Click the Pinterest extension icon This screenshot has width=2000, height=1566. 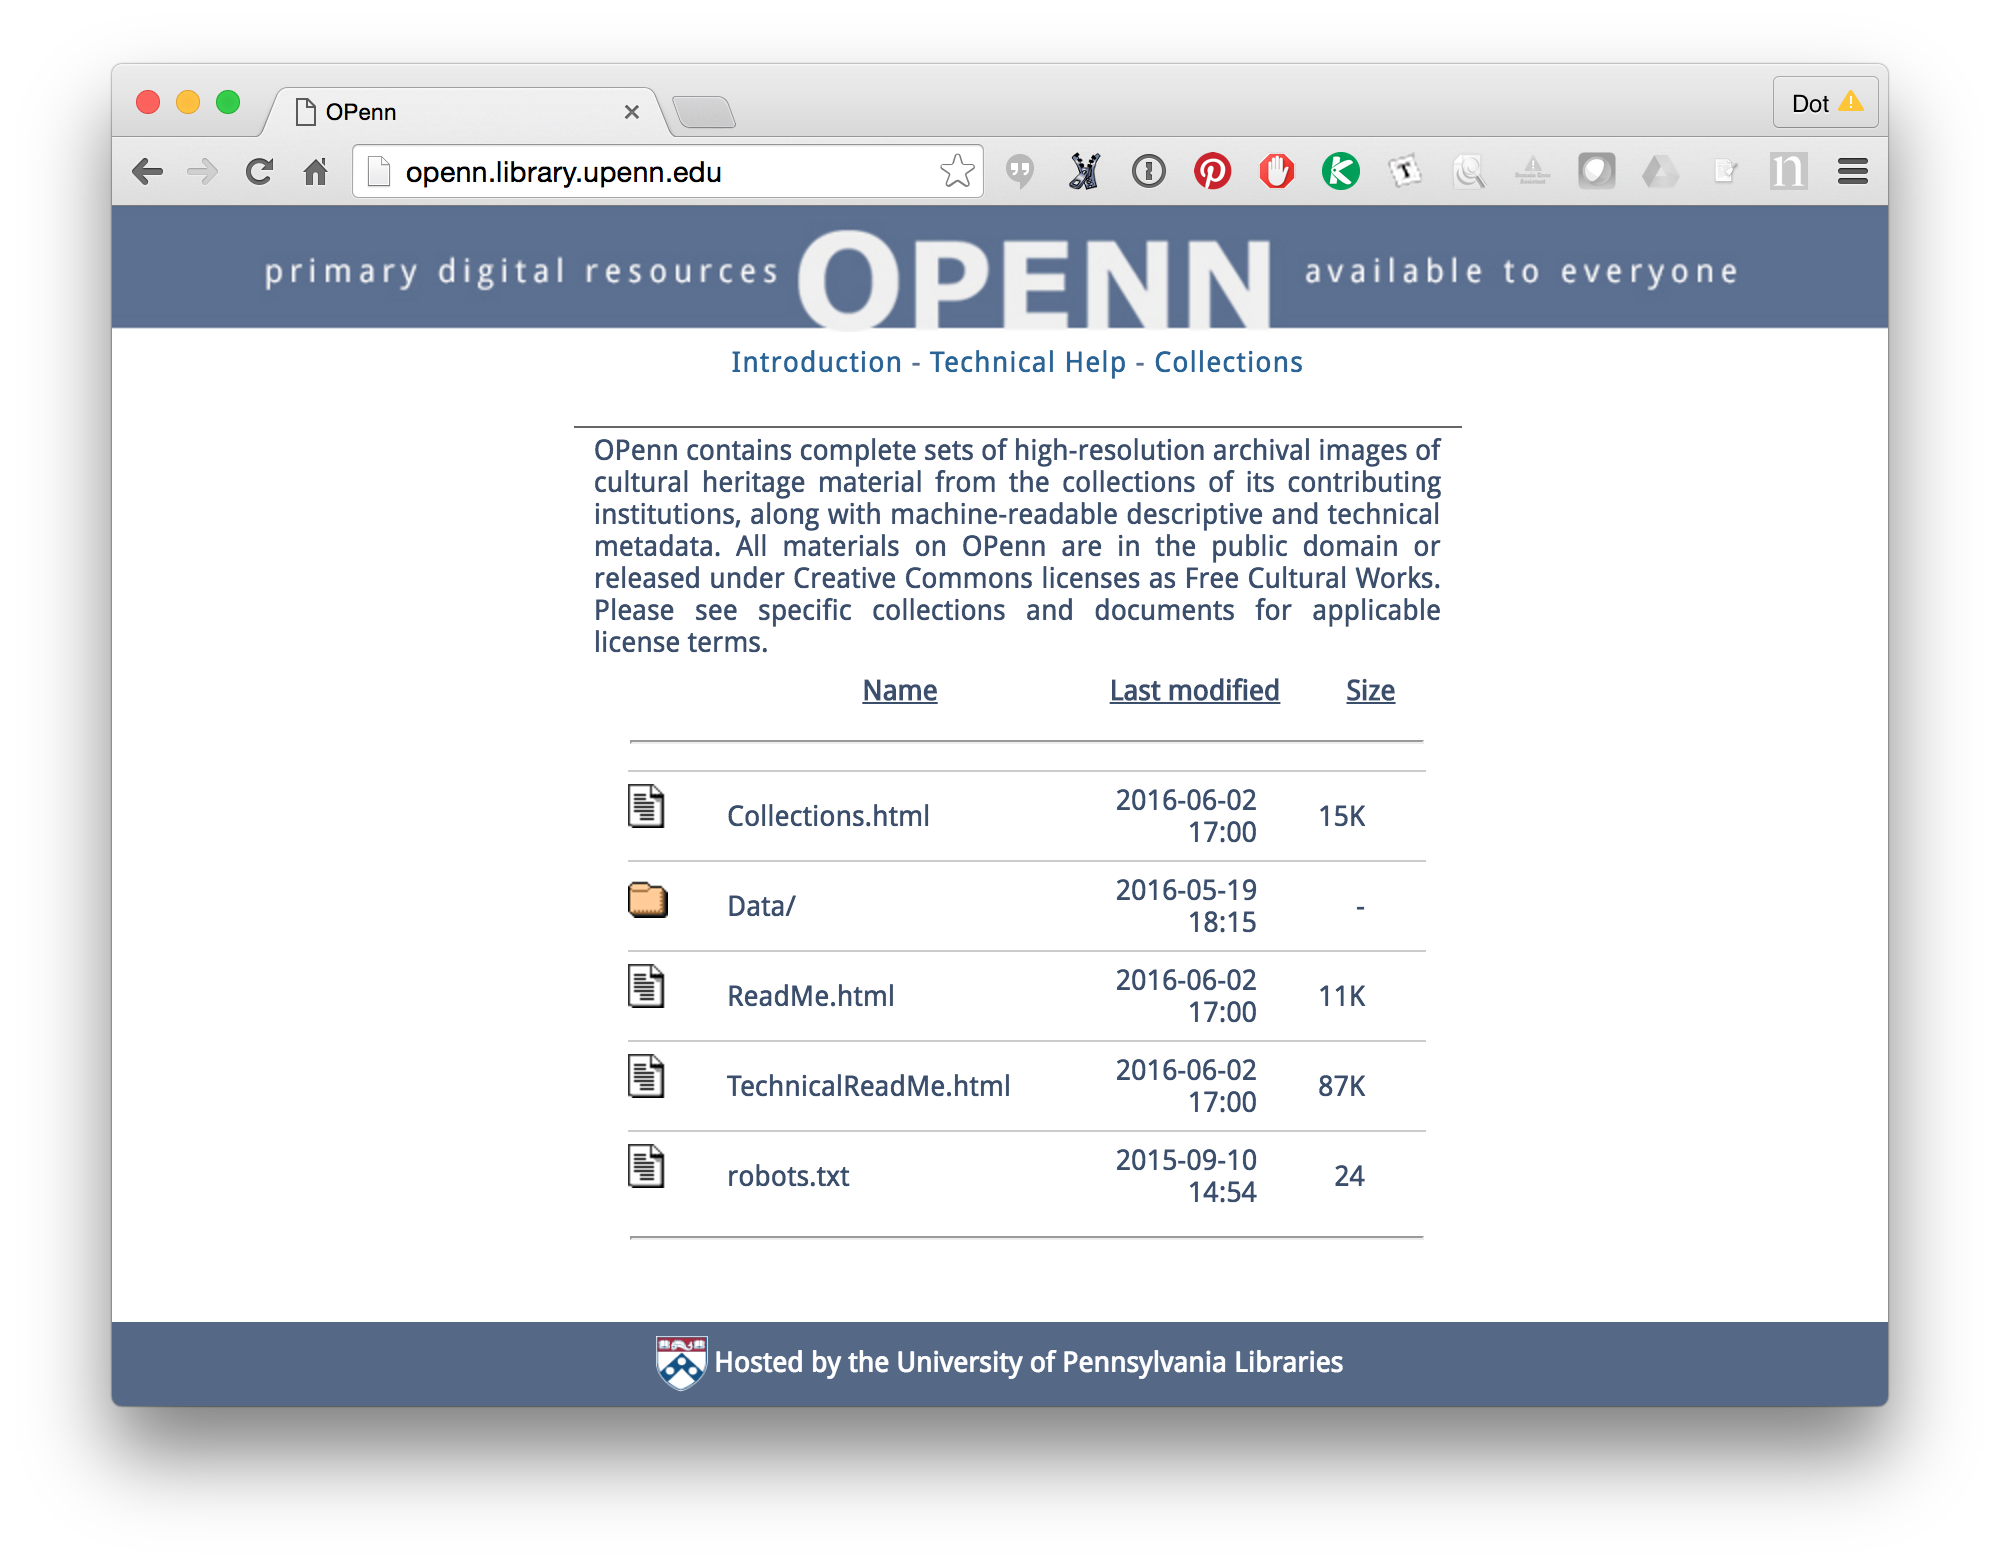tap(1212, 171)
